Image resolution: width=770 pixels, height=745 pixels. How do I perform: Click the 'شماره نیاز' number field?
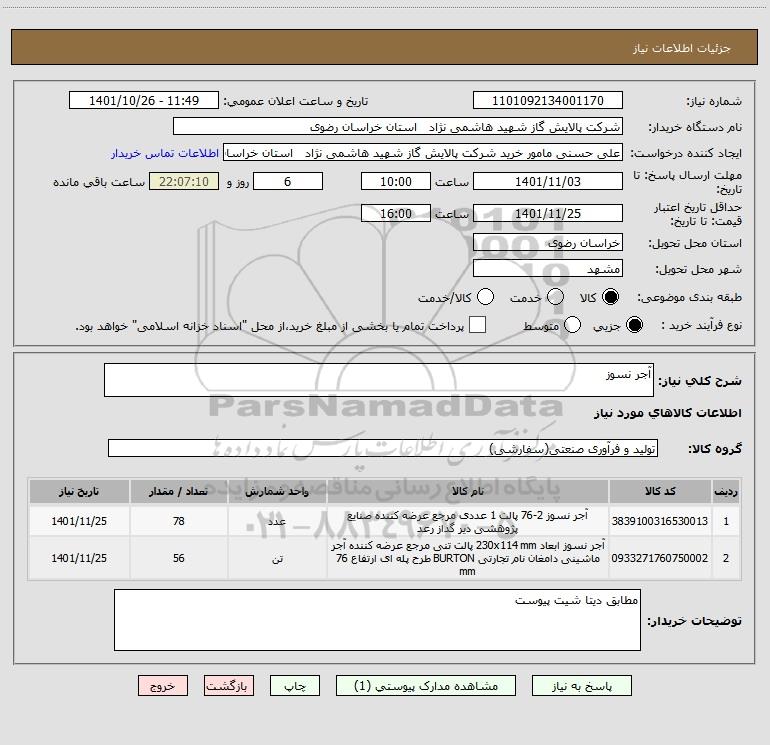[x=547, y=101]
